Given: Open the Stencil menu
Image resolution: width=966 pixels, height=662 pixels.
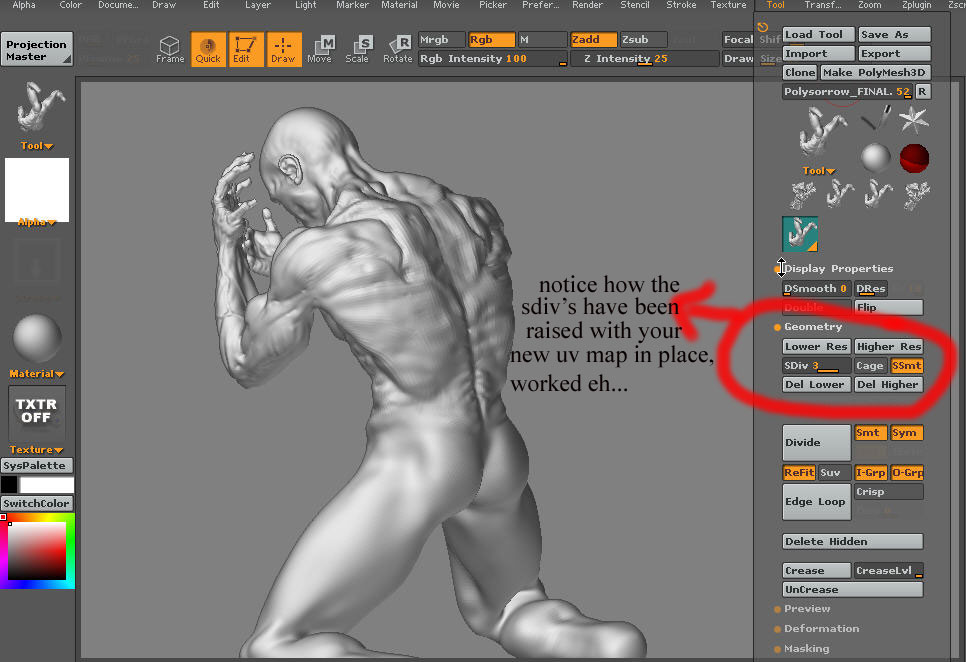Looking at the screenshot, I should pyautogui.click(x=635, y=5).
